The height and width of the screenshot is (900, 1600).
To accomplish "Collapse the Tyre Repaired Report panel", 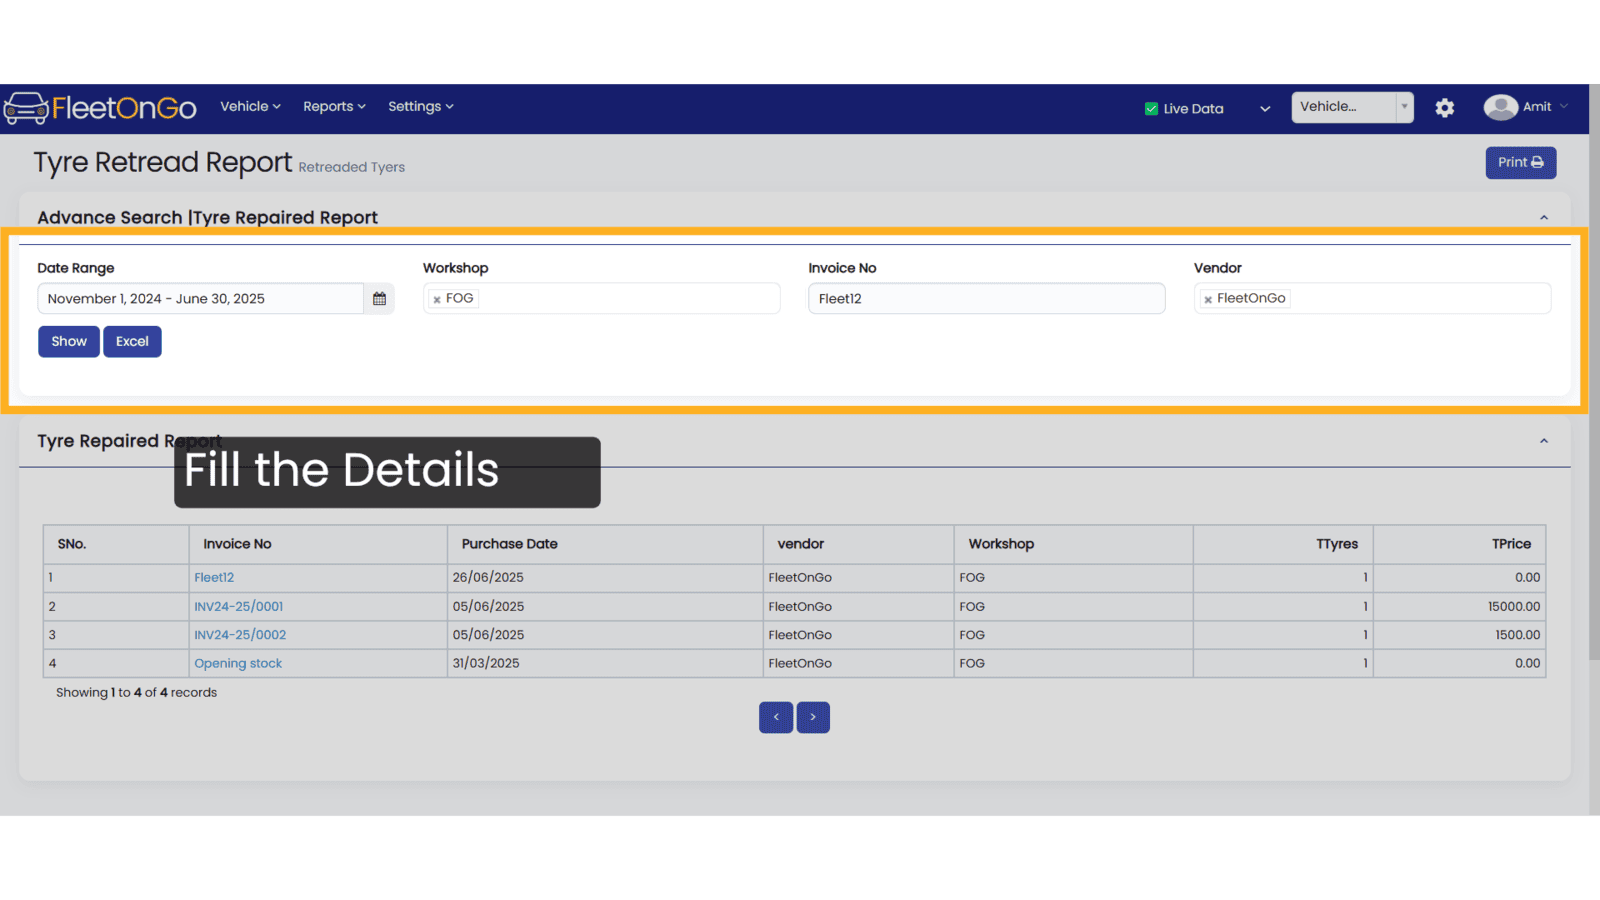I will coord(1544,441).
